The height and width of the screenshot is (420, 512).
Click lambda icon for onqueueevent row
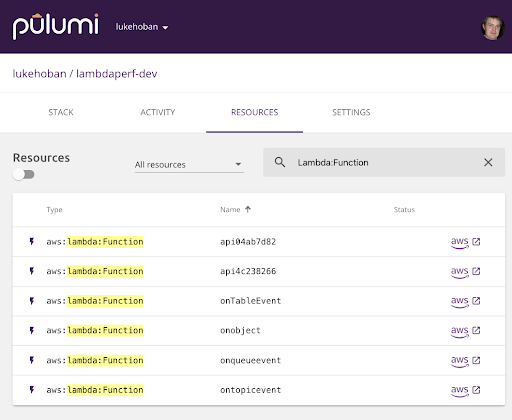point(32,360)
